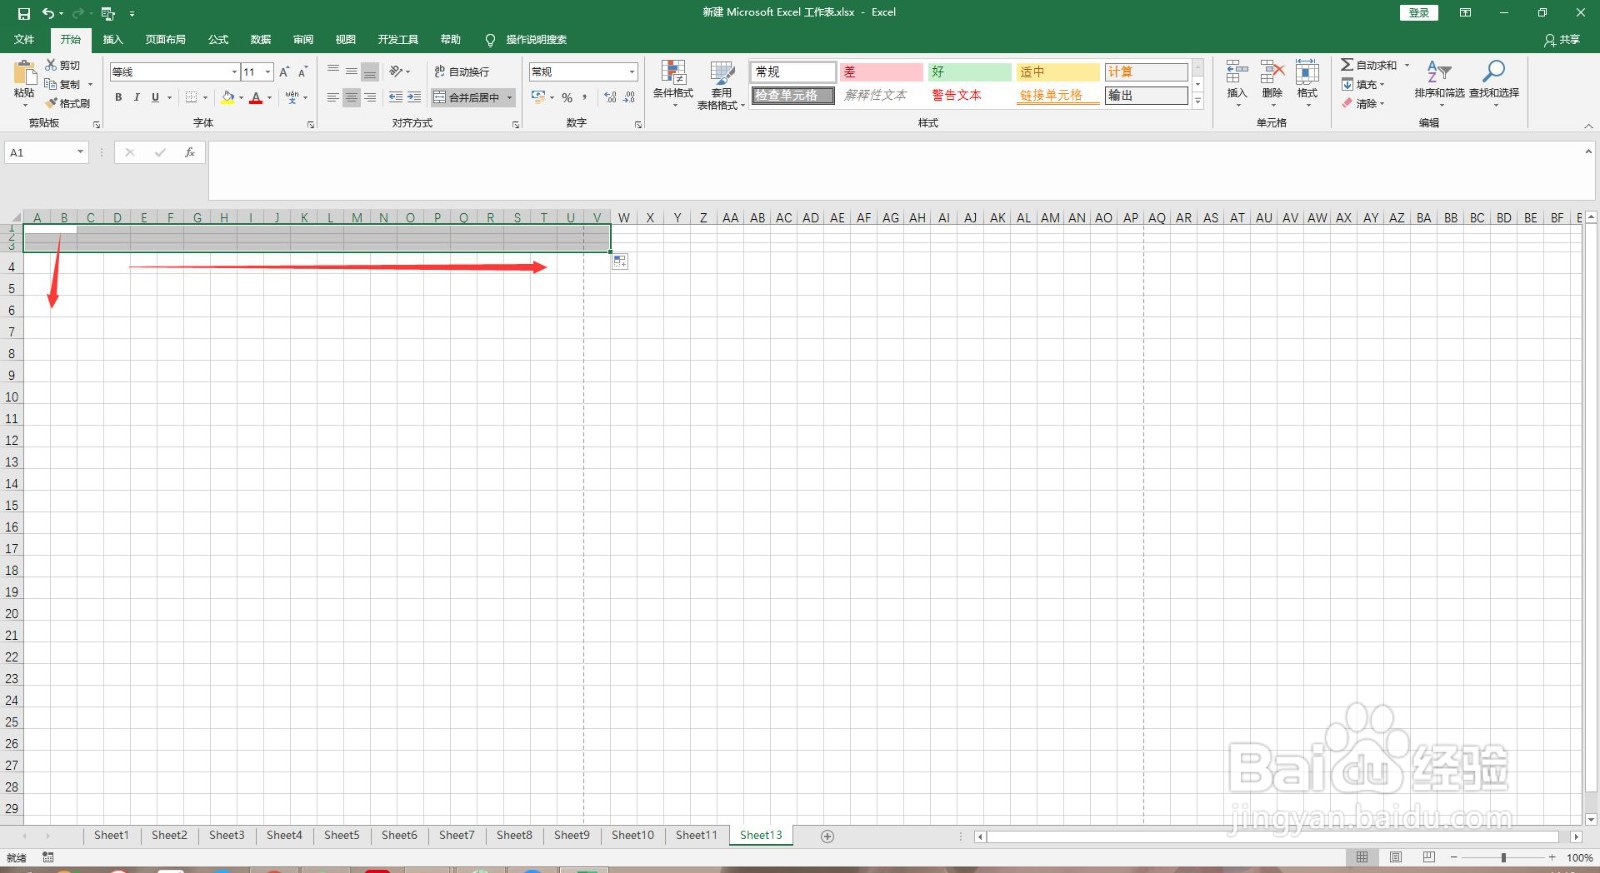Select the Format Painter brush
The height and width of the screenshot is (873, 1600).
(51, 103)
